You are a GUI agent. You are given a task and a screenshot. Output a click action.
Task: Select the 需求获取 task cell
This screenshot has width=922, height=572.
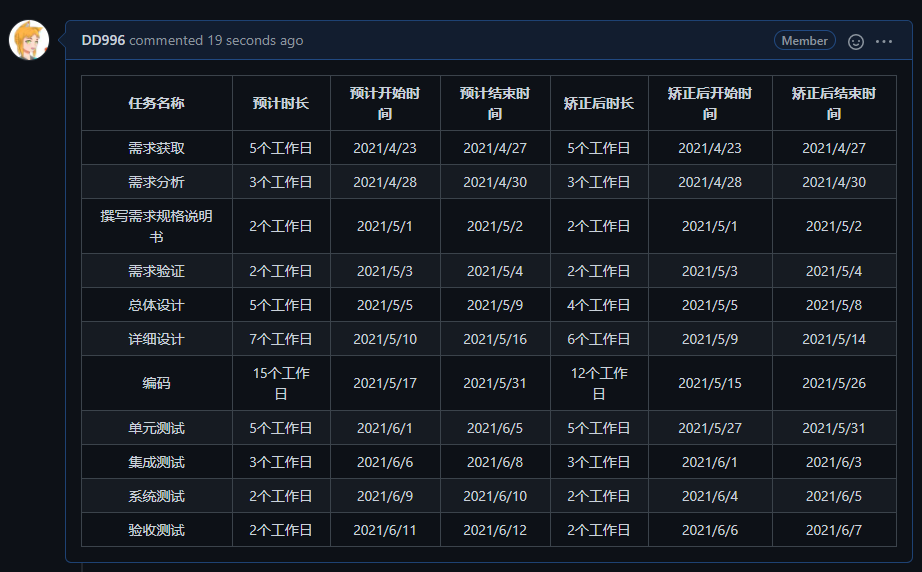[x=157, y=148]
